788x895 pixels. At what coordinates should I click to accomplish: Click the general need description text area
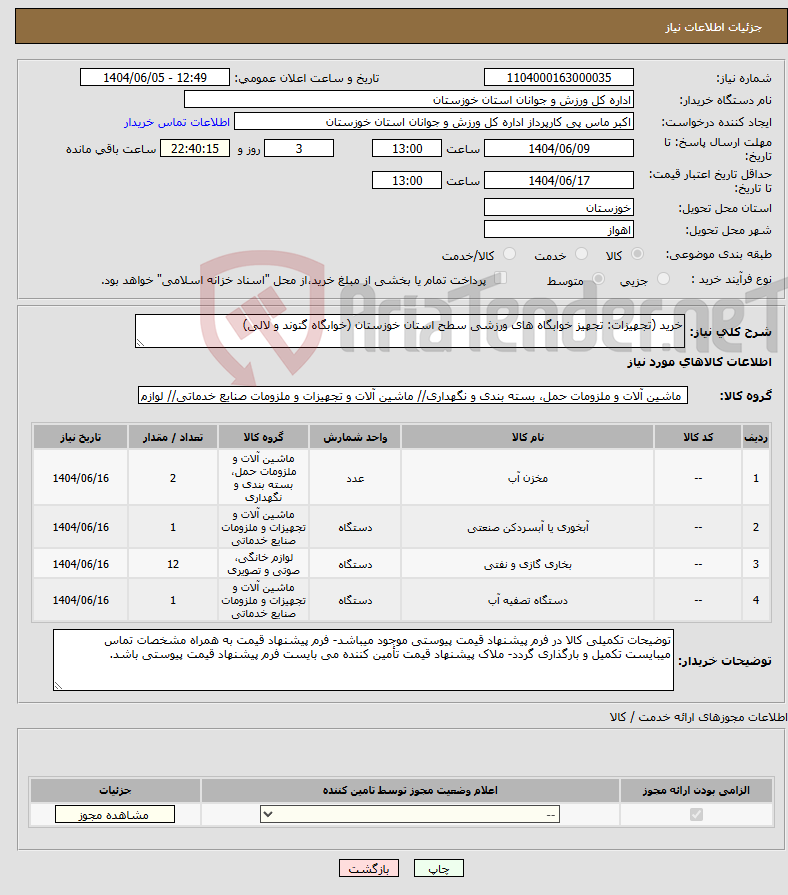(x=410, y=330)
